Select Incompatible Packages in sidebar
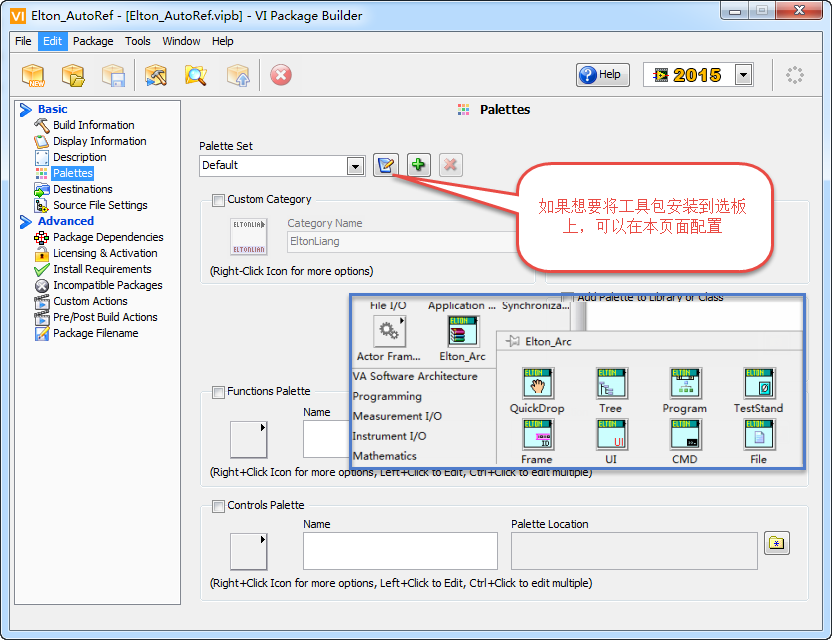Viewport: 832px width, 640px height. coord(108,285)
